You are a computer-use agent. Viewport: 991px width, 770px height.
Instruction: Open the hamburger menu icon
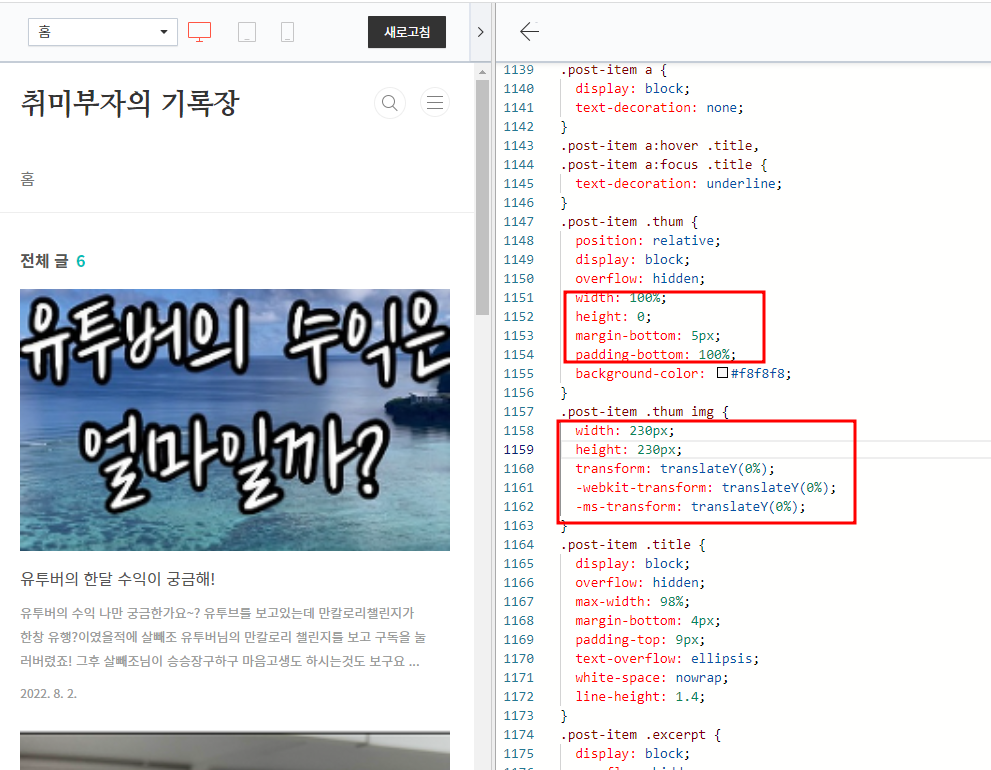[435, 102]
